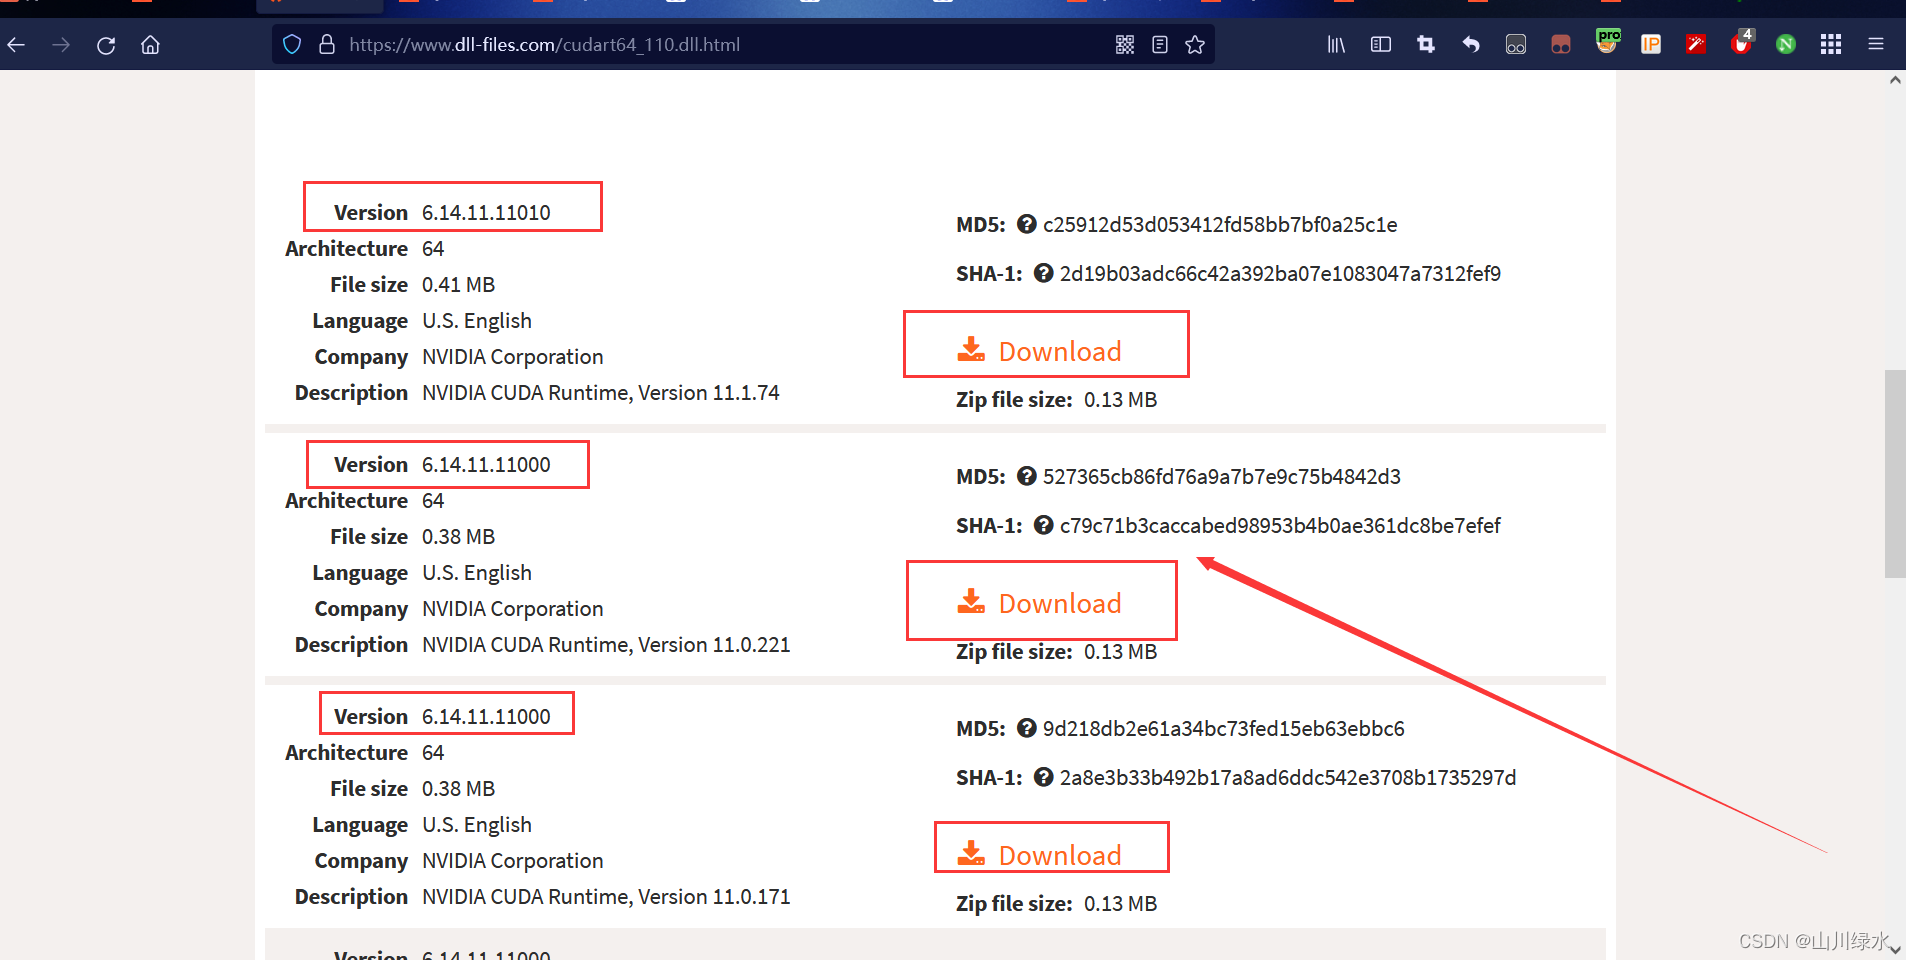The height and width of the screenshot is (960, 1906).
Task: Open the library bookshelf icon
Action: point(1336,45)
